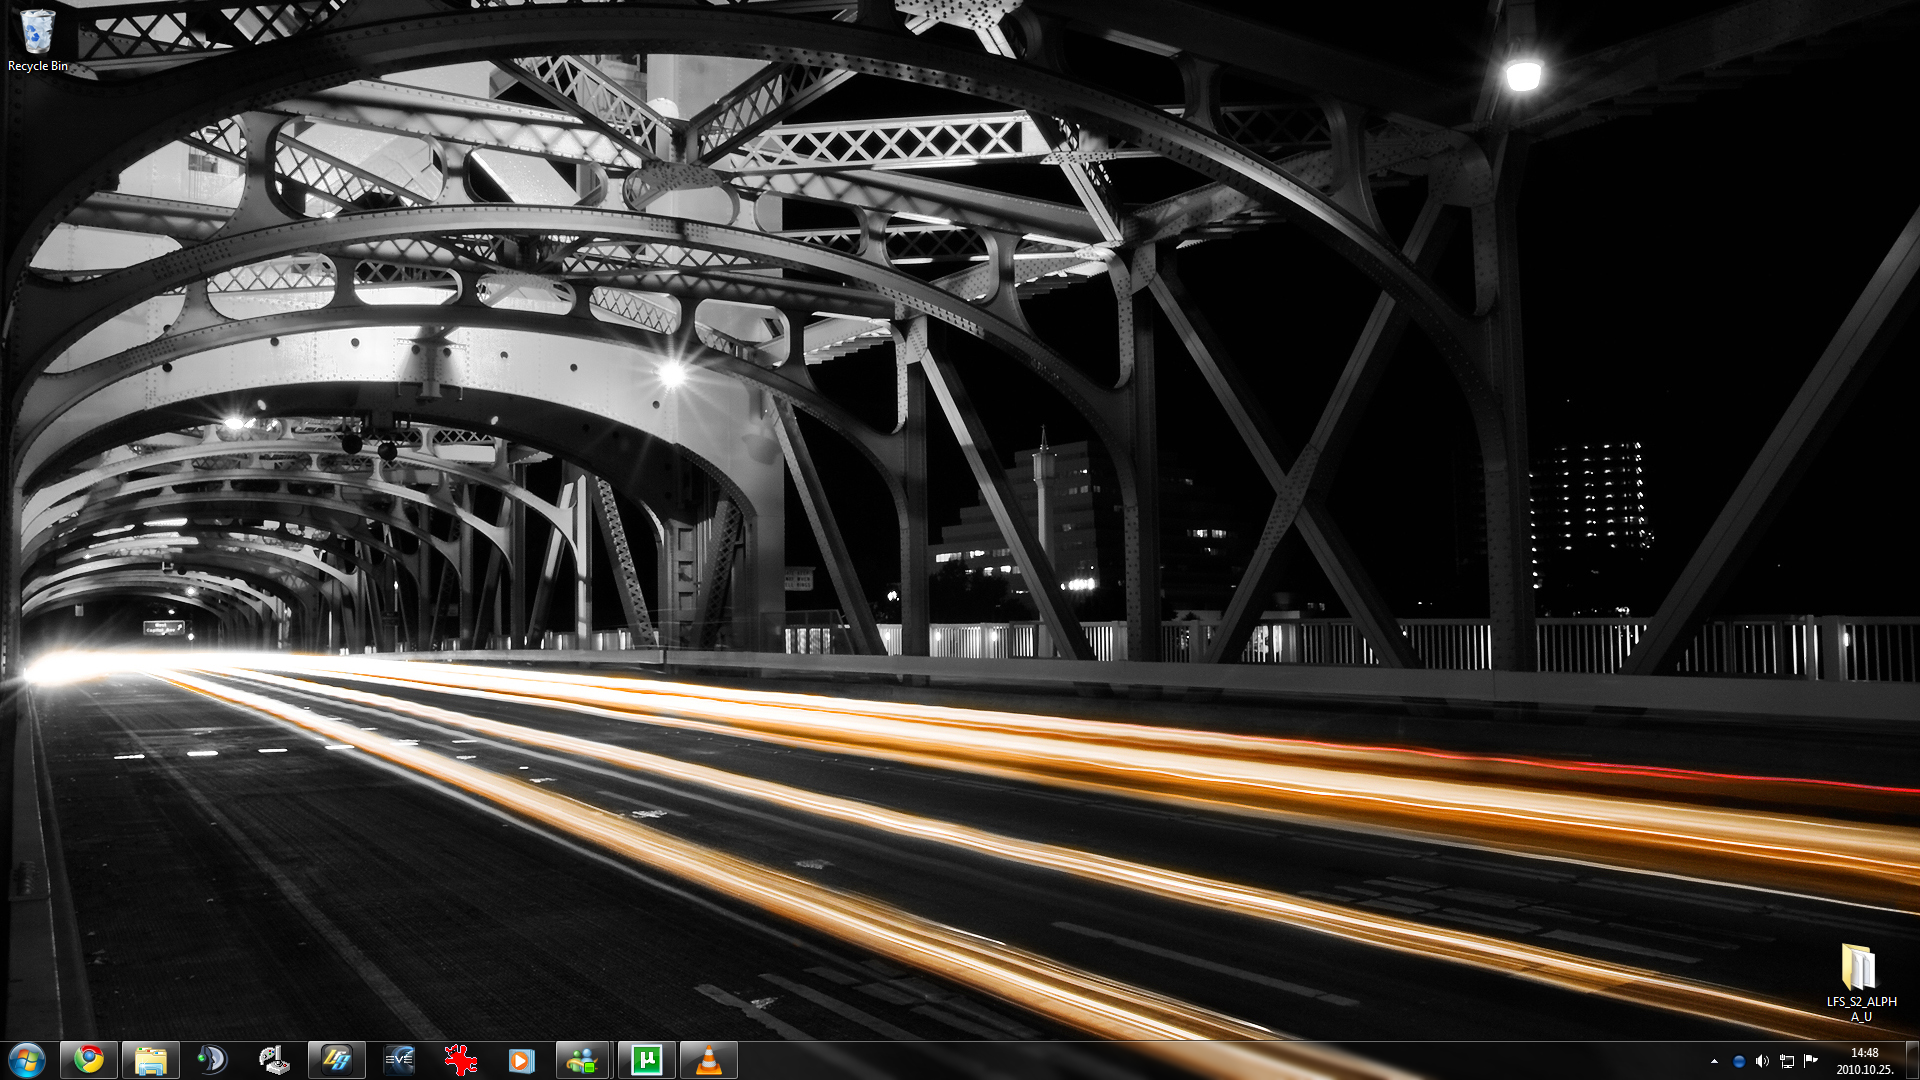Click the blue orb tray icon
Screen dimensions: 1920x1080
tap(1738, 1061)
